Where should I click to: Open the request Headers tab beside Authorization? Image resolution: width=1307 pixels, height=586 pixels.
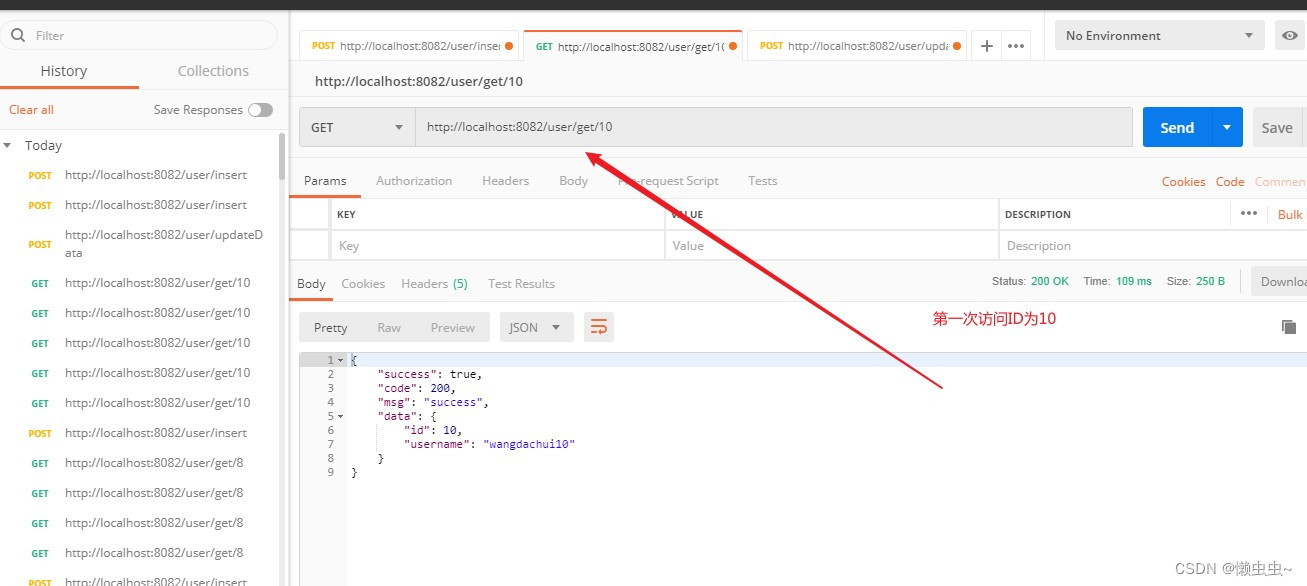[505, 181]
